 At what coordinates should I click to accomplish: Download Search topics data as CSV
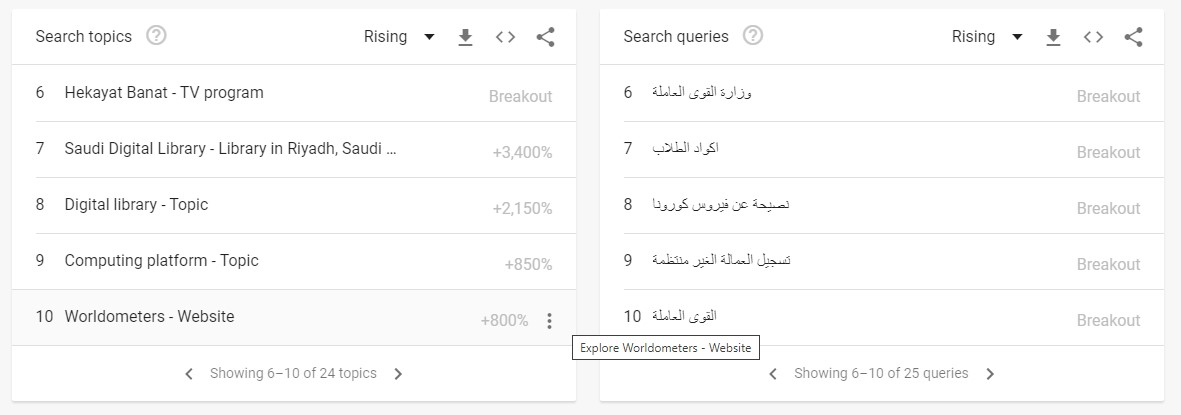coord(465,37)
